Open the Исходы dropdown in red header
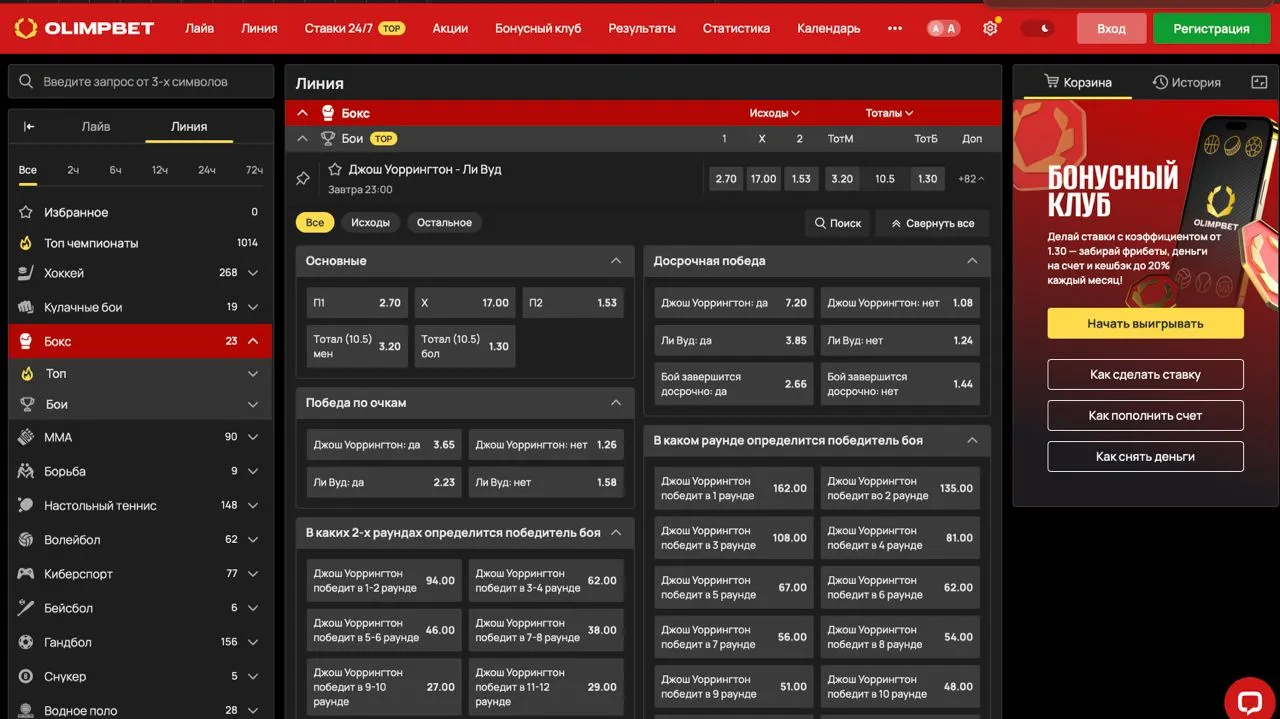This screenshot has height=719, width=1280. point(775,113)
